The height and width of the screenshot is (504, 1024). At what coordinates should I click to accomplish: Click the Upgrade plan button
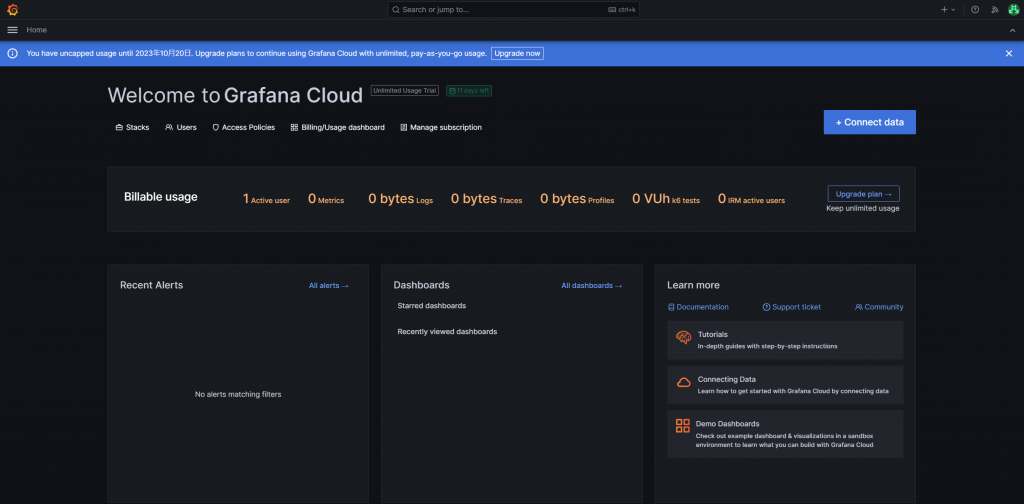[x=863, y=194]
